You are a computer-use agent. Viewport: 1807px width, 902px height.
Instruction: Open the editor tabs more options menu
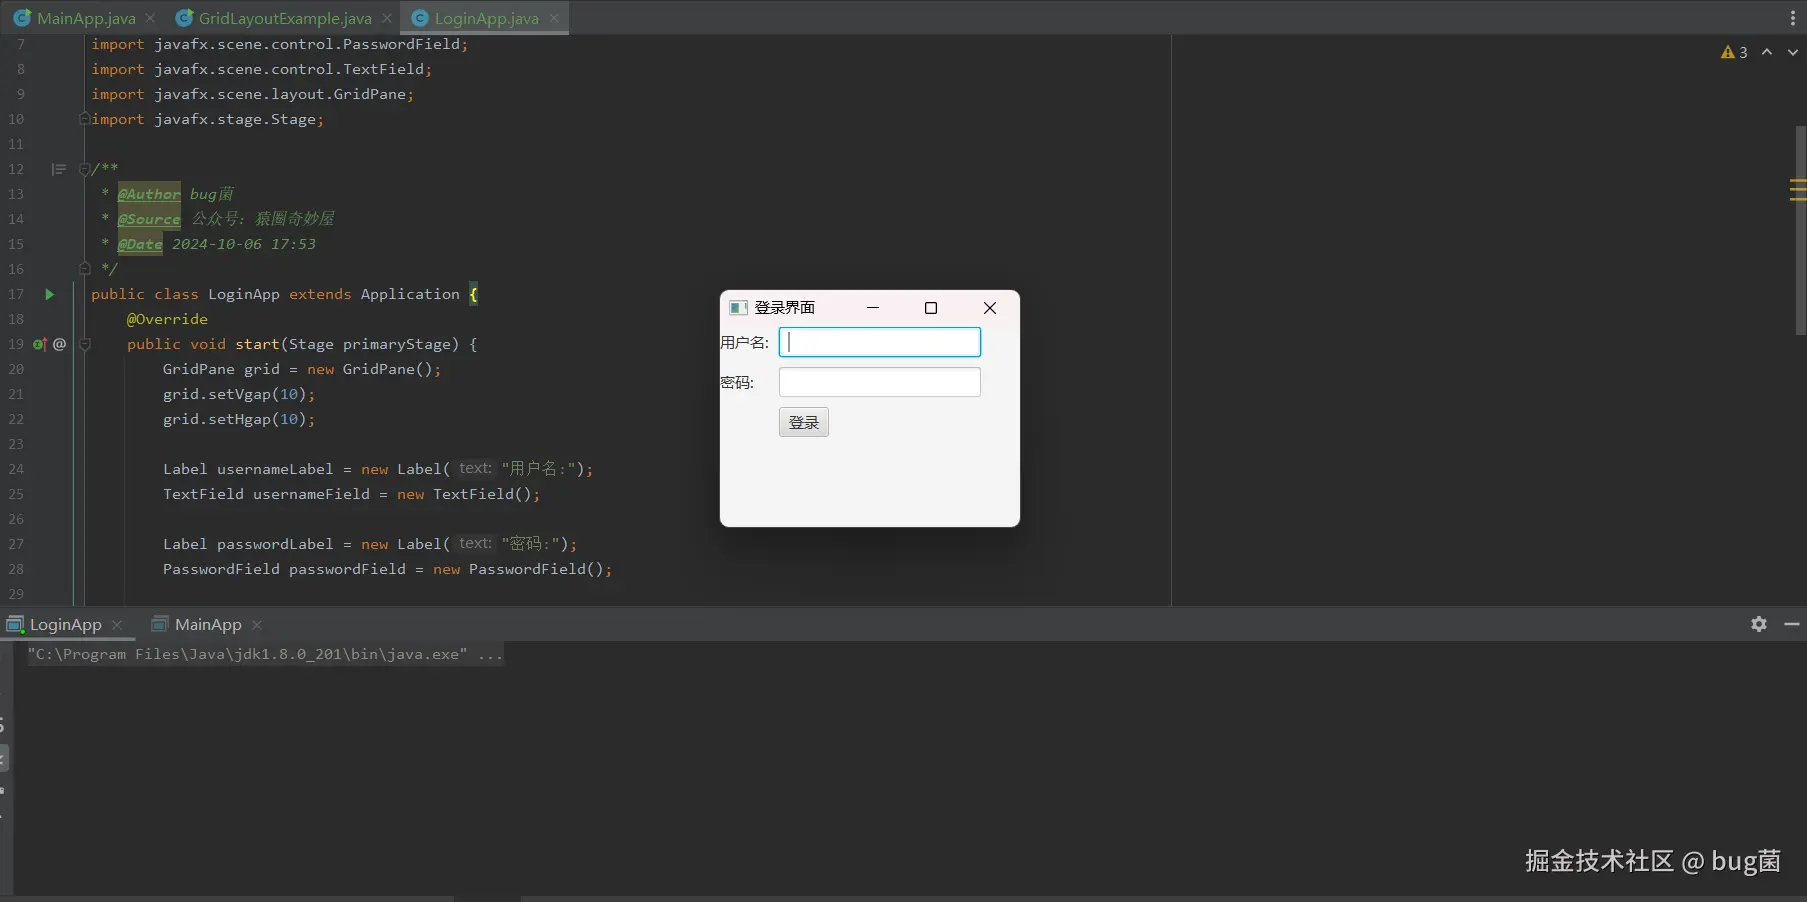pos(1792,18)
